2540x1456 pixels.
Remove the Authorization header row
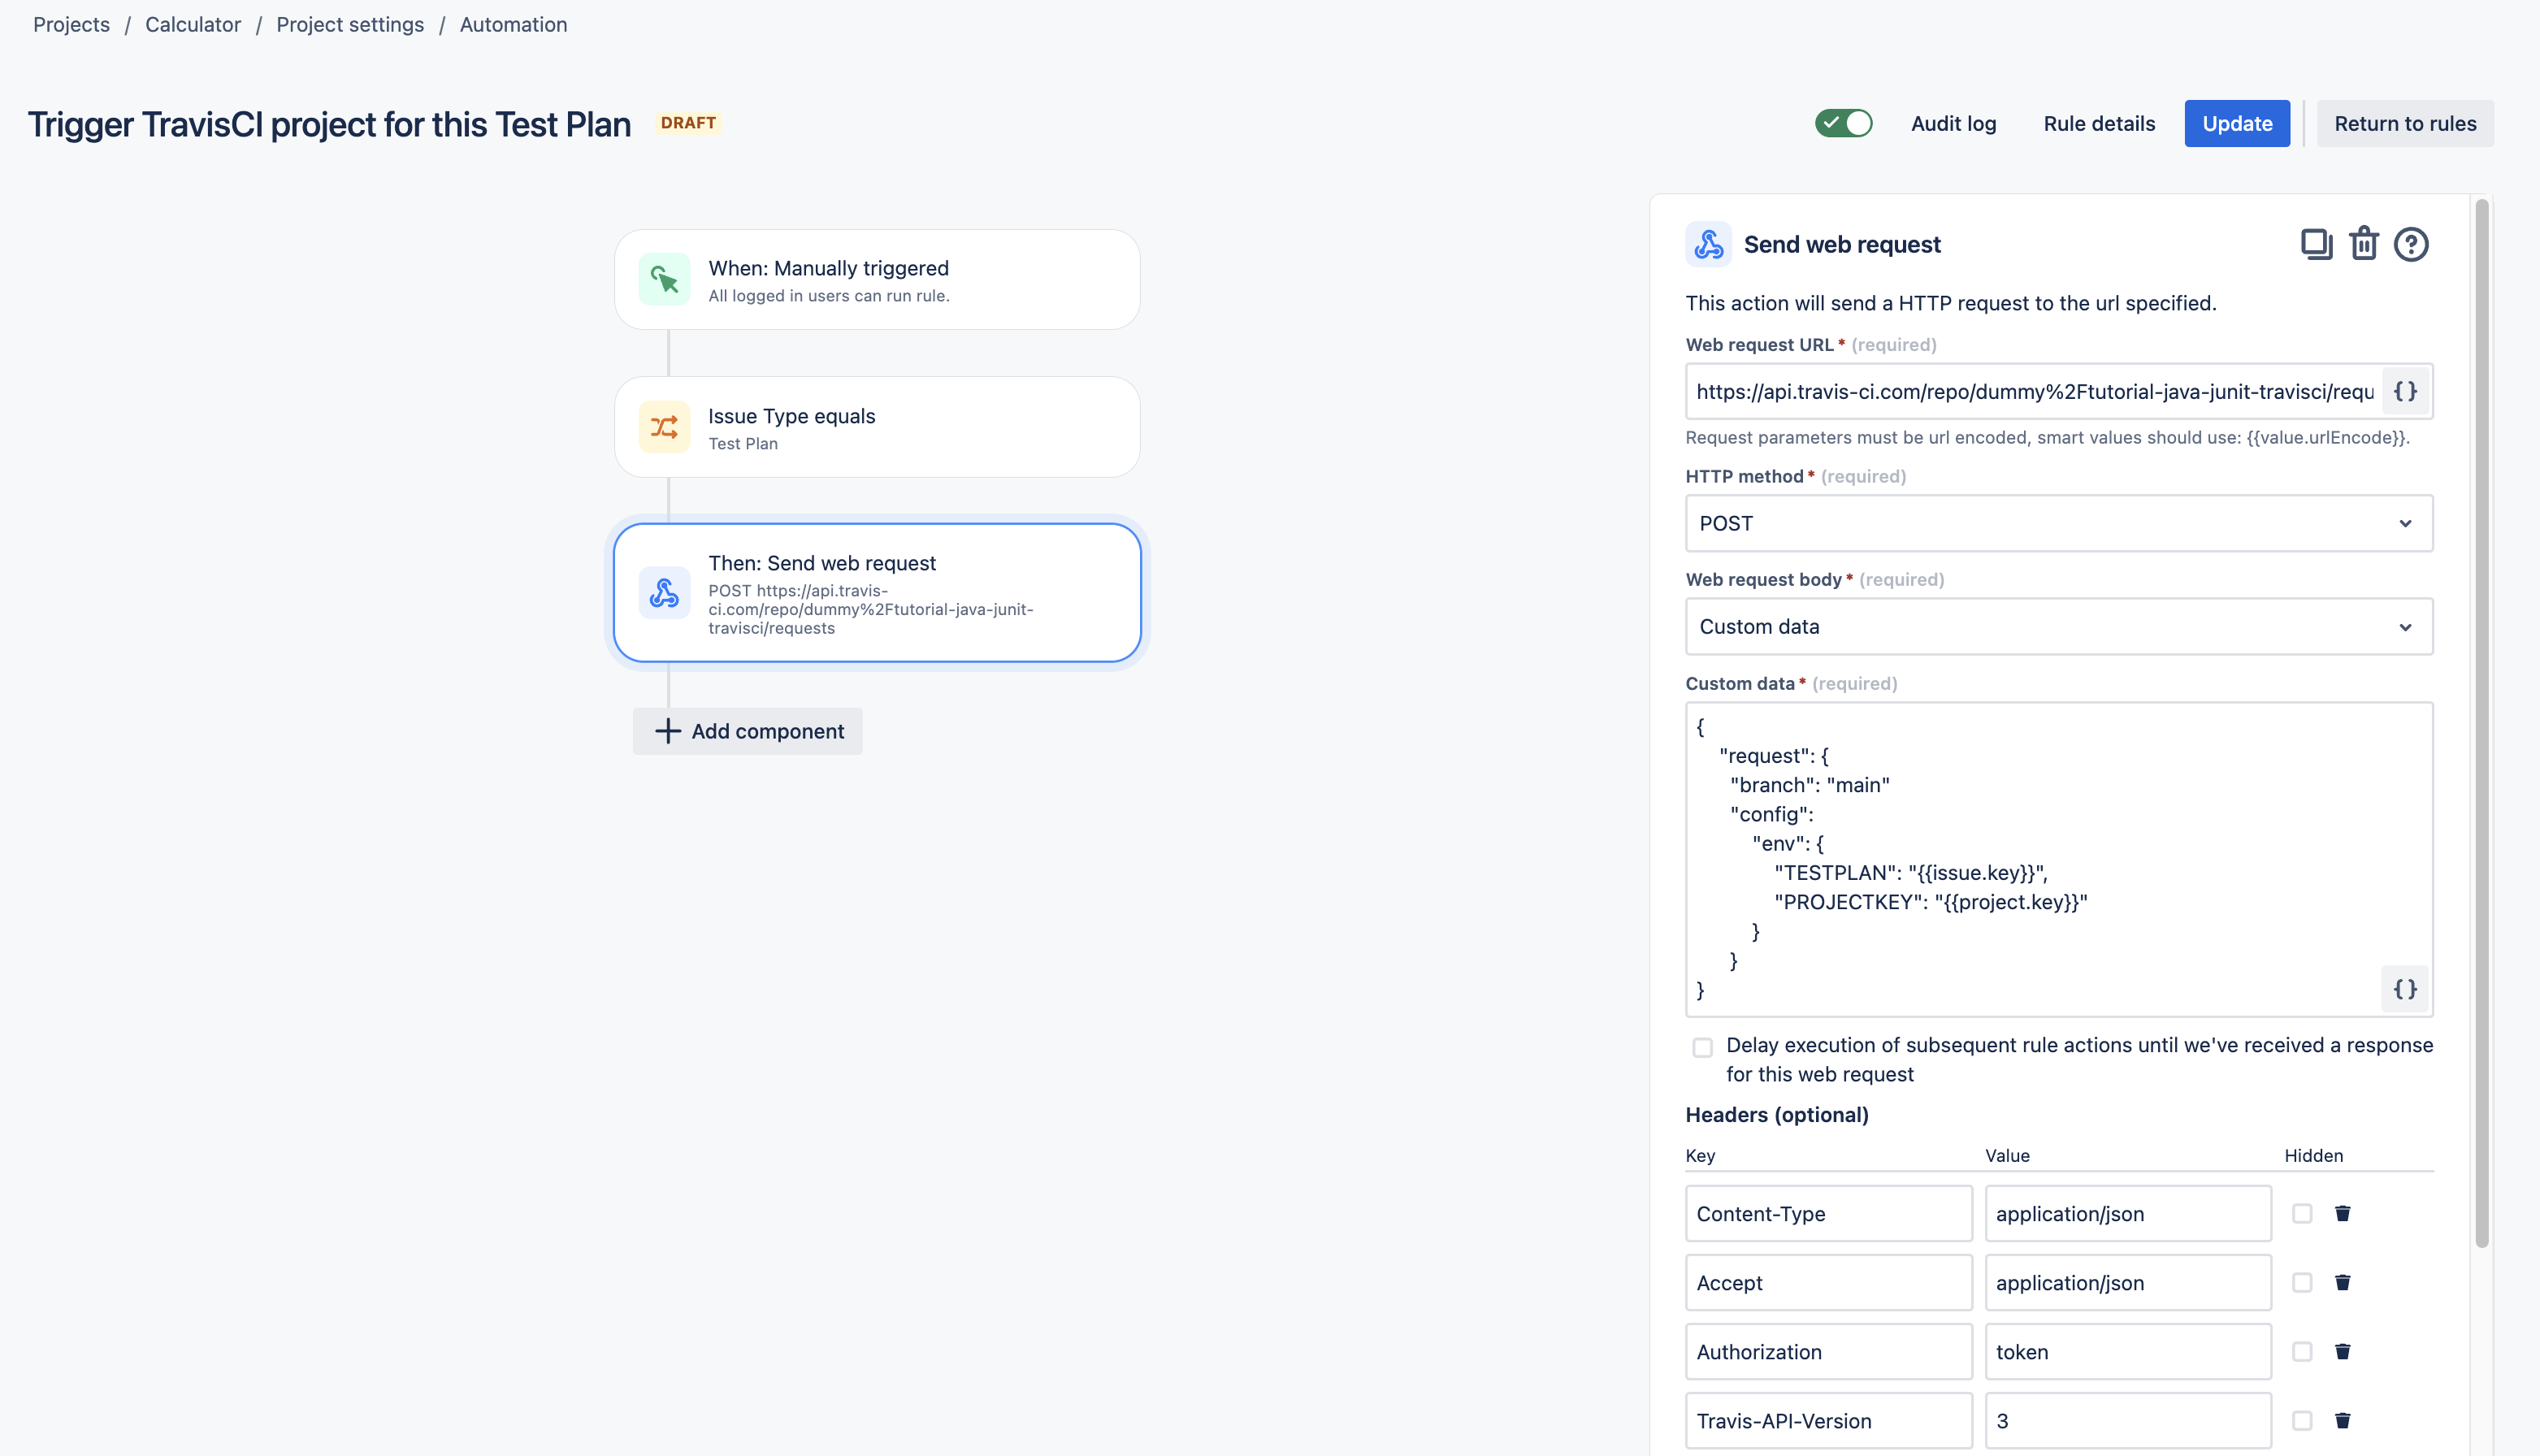pyautogui.click(x=2342, y=1351)
